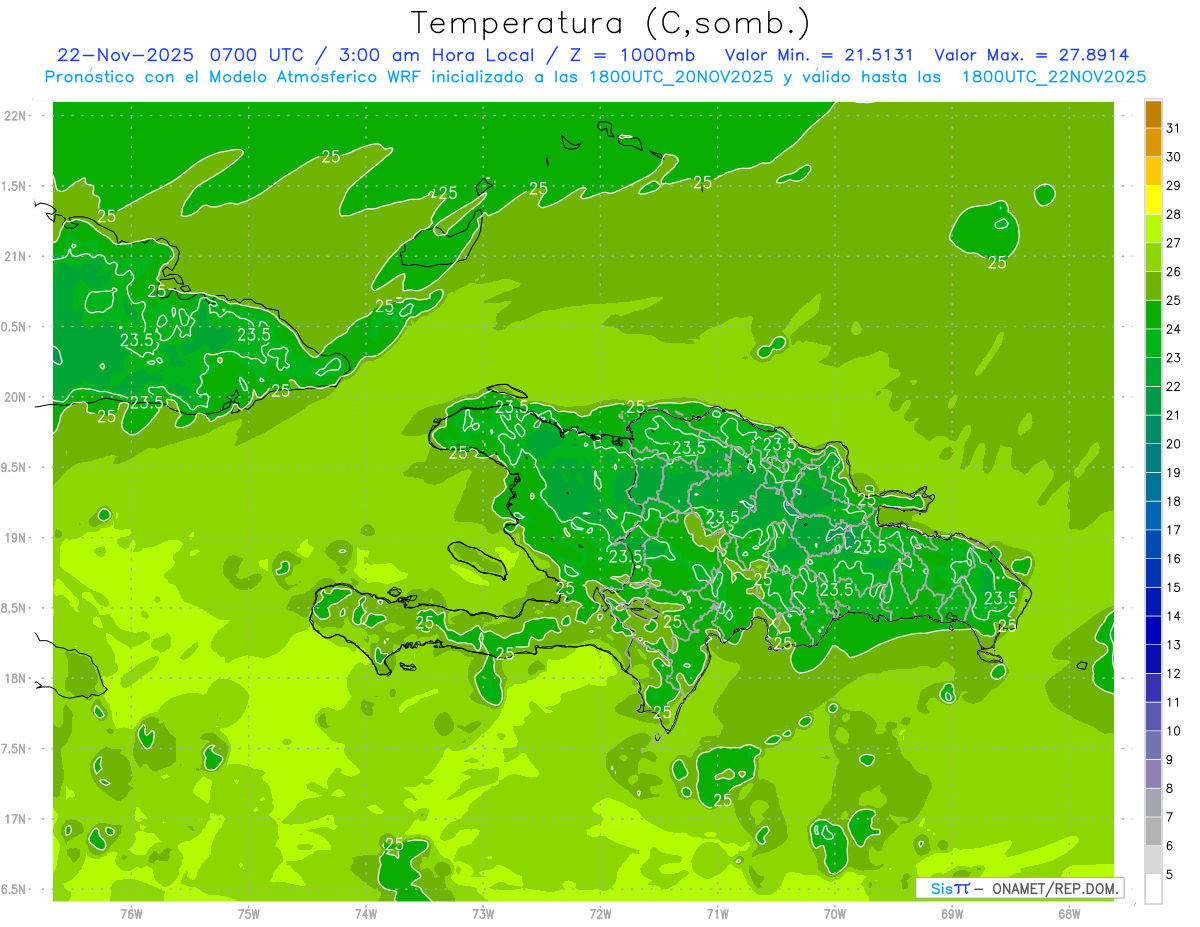Click the '0700 UTC' time text
The image size is (1200, 927).
pos(259,55)
